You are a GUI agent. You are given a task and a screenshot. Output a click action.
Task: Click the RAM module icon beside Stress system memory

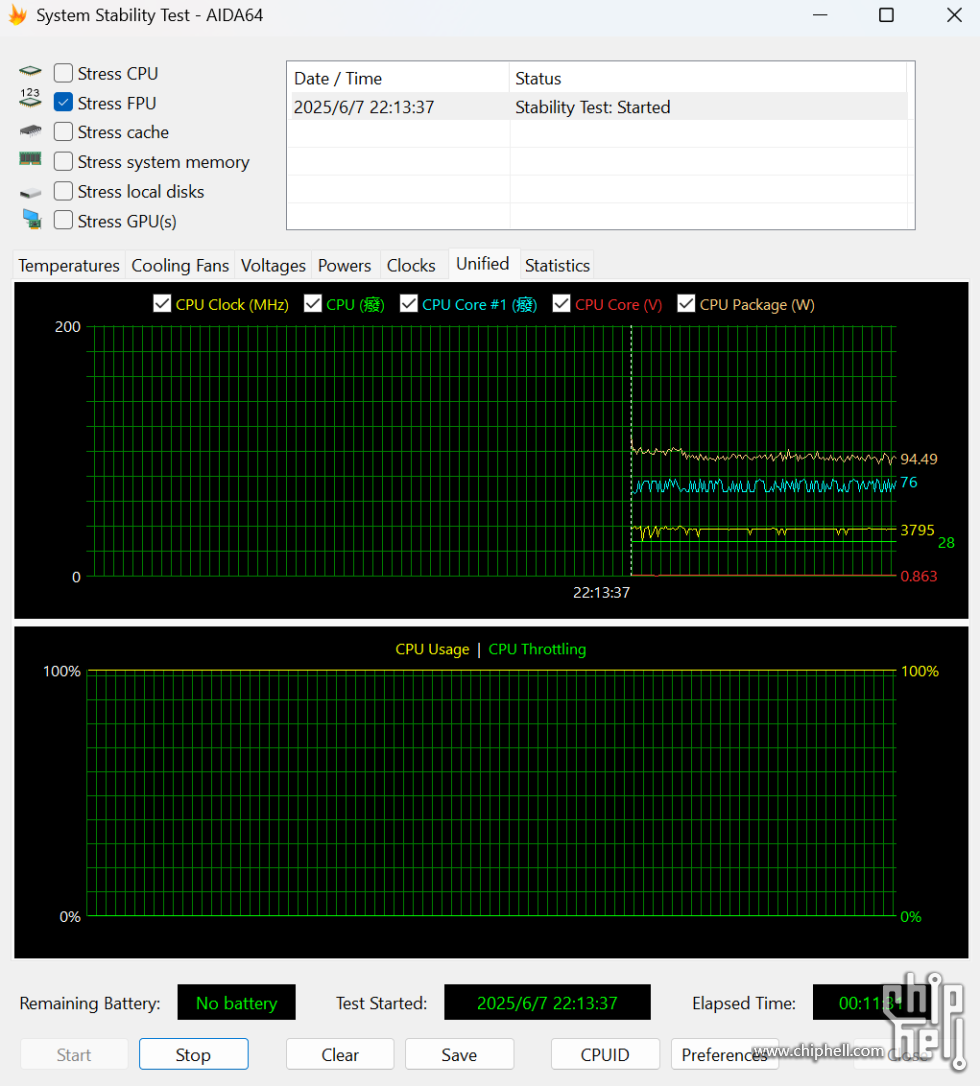[30, 159]
